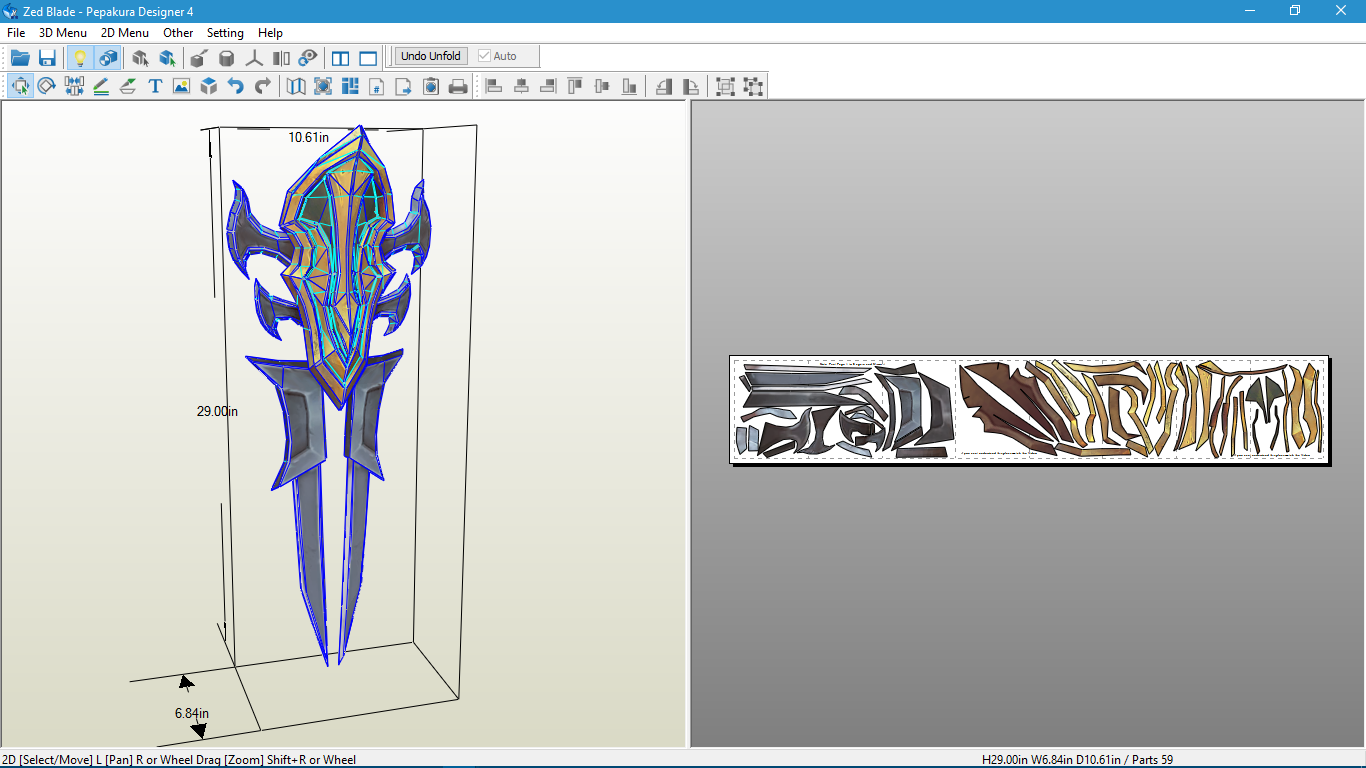The height and width of the screenshot is (768, 1366).
Task: Align selected parts to horizontal center
Action: [x=521, y=86]
